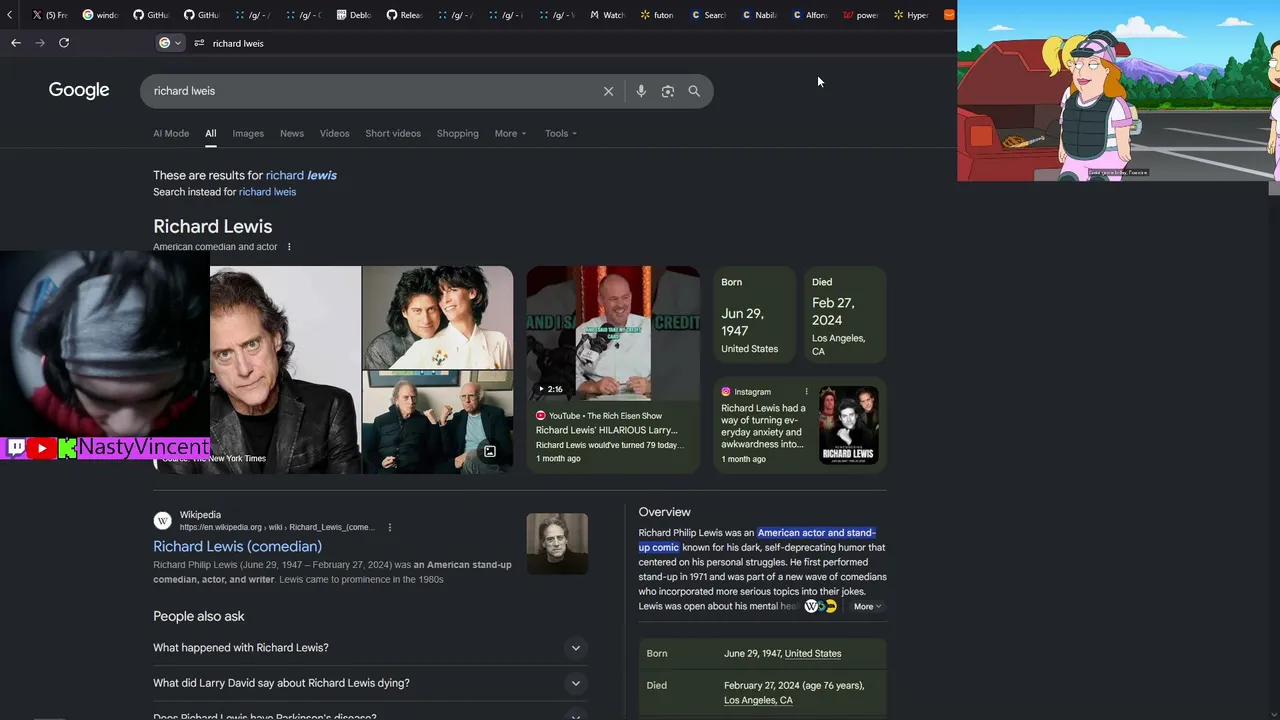Expand the More search categories dropdown
1280x720 pixels.
pyautogui.click(x=510, y=133)
